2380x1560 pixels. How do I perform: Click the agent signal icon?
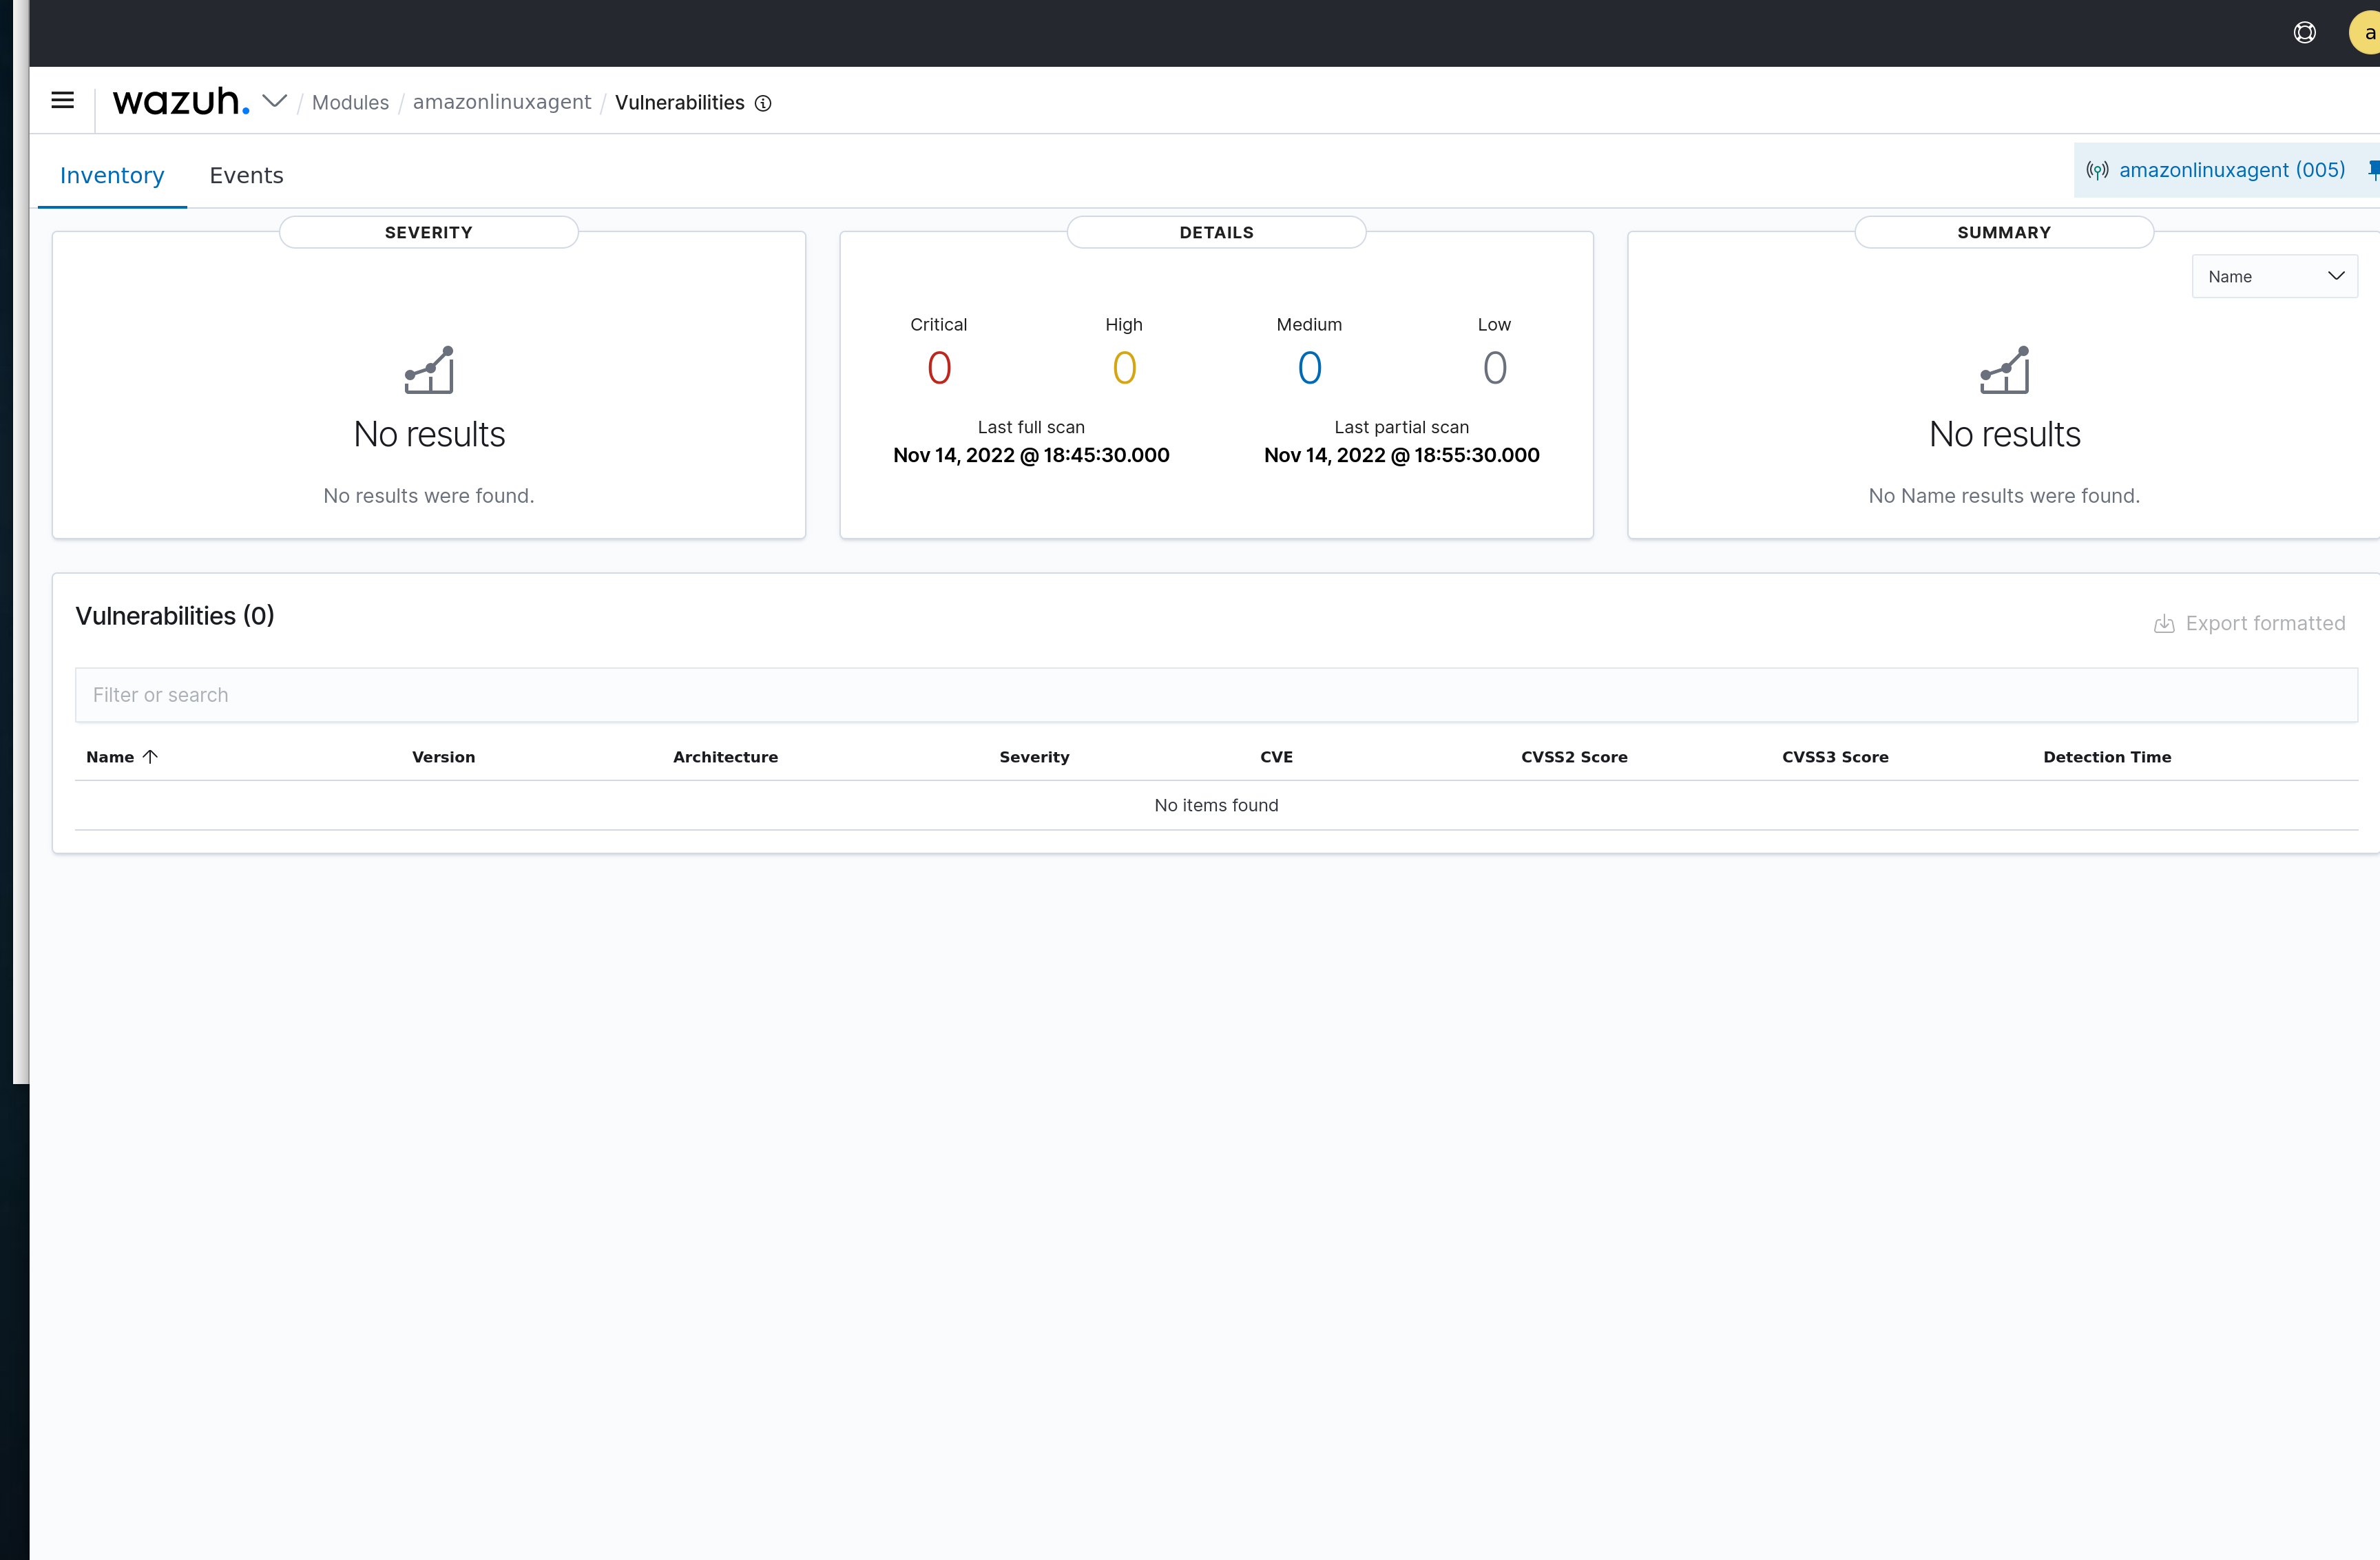click(x=2098, y=171)
